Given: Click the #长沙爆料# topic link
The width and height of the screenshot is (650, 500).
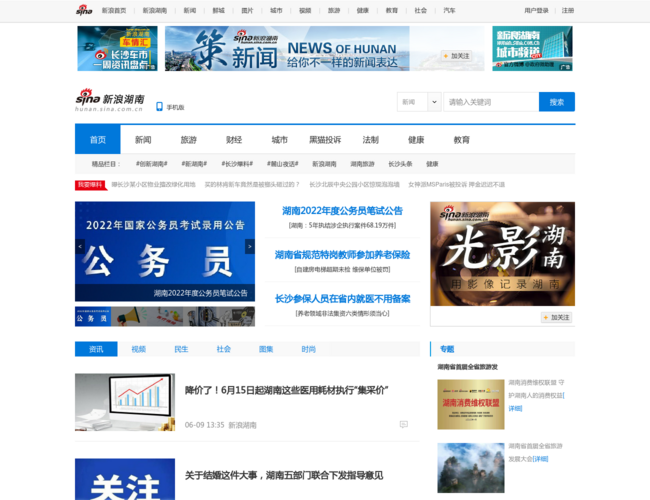Looking at the screenshot, I should 237,164.
